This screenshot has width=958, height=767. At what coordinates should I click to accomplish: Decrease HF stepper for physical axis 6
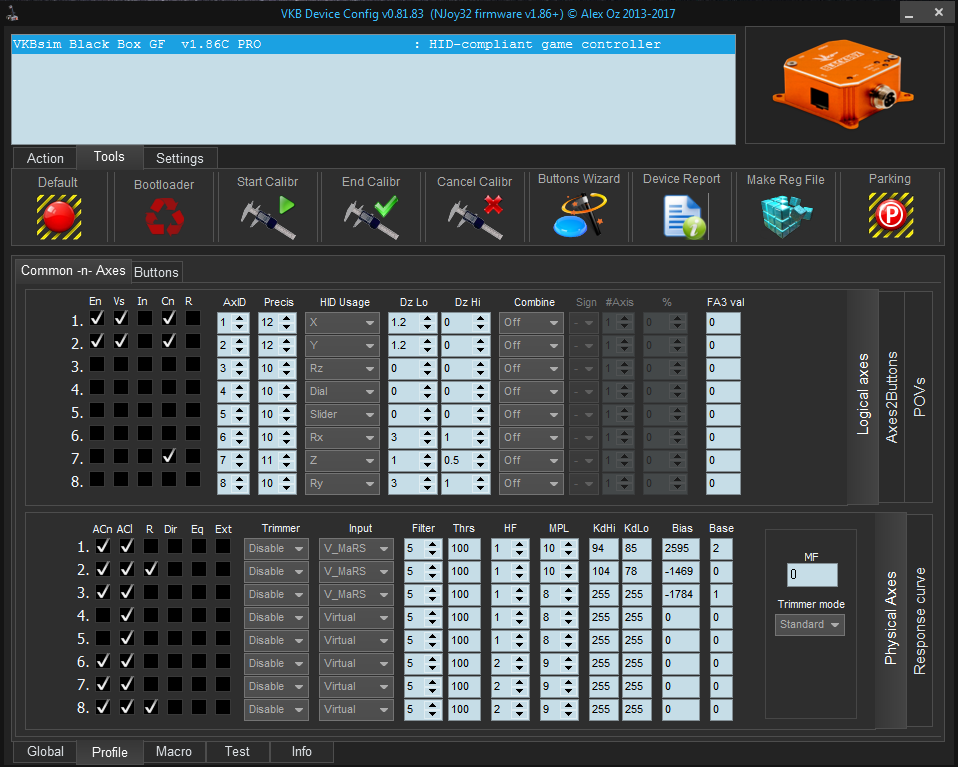519,668
